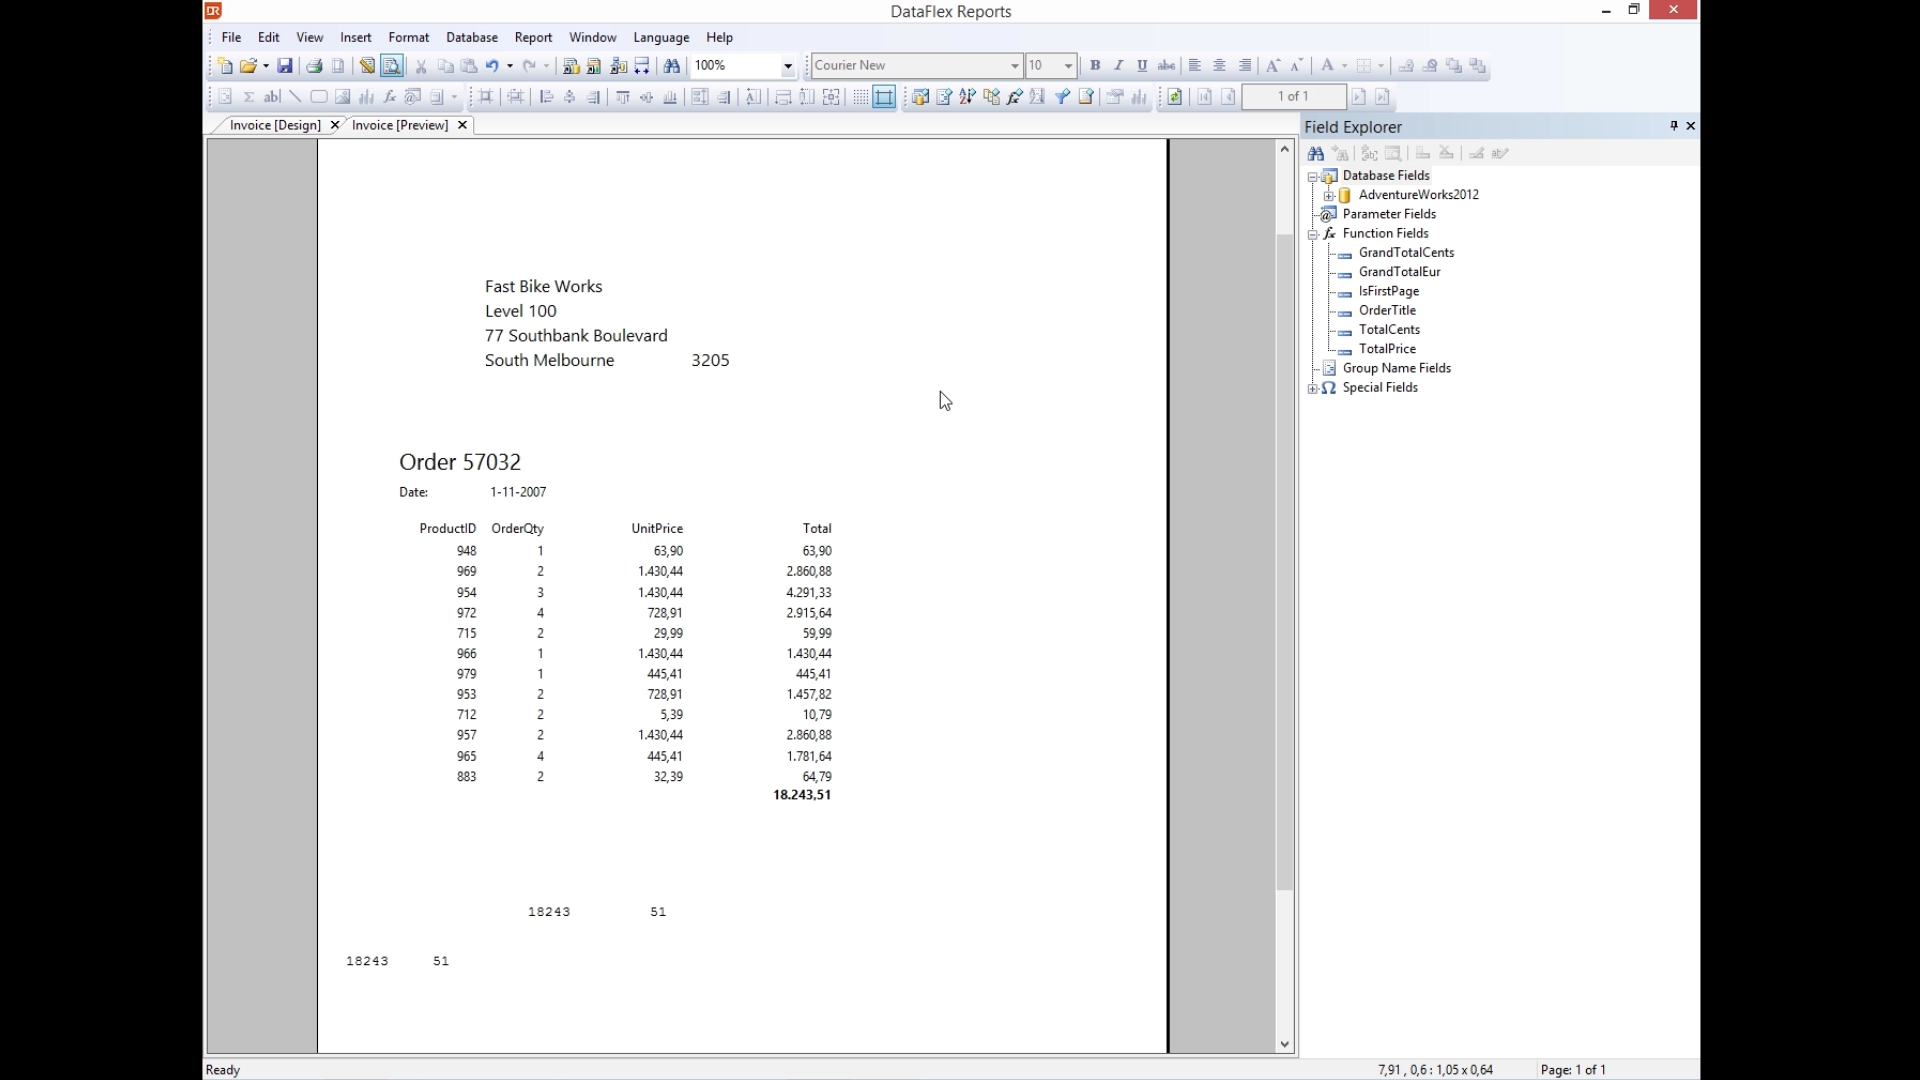Click the Undo arrow icon
This screenshot has height=1080, width=1920.
[492, 66]
